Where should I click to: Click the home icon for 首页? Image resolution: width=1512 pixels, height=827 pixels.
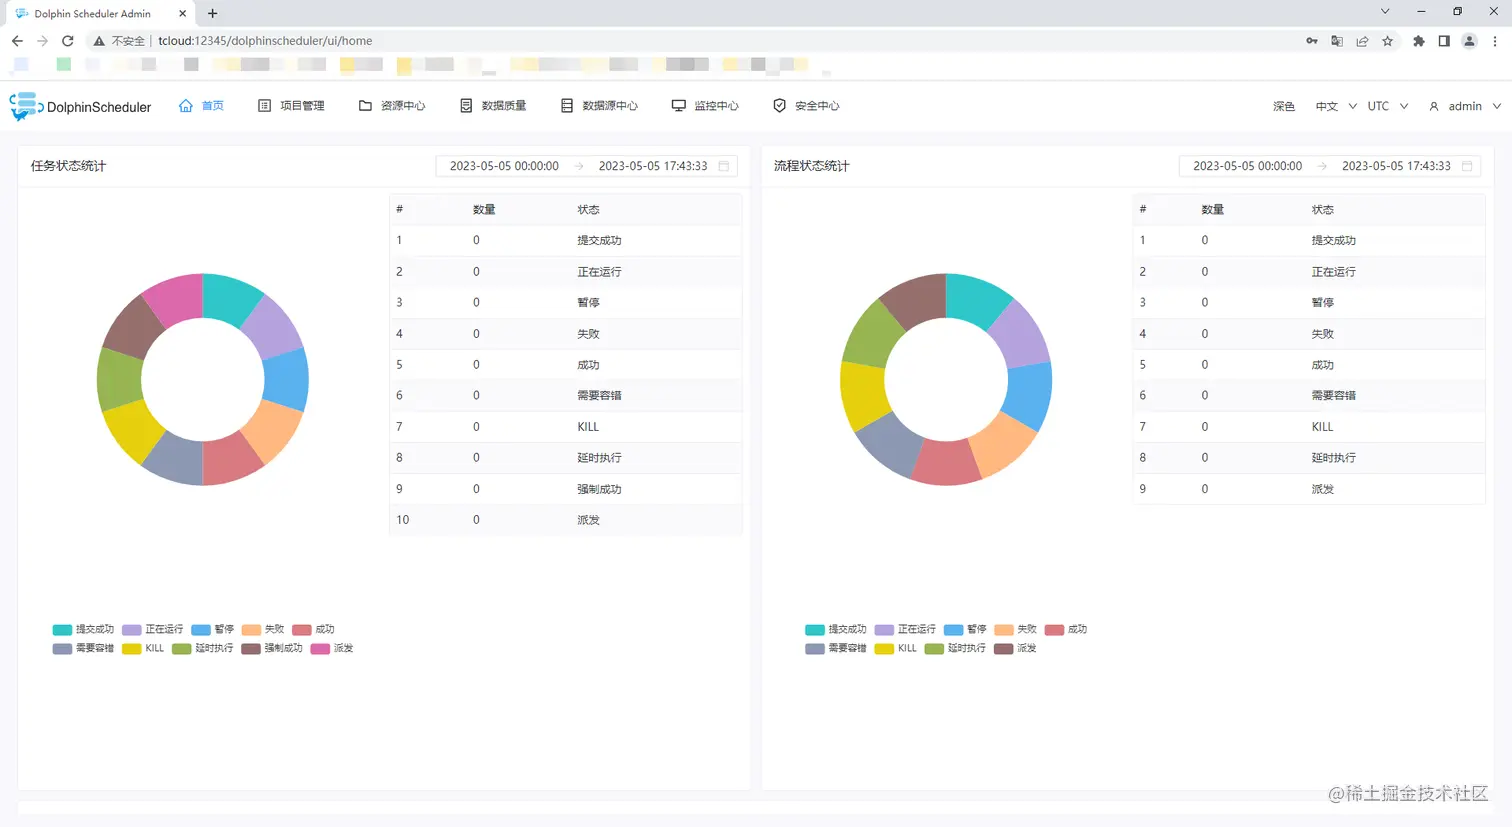pos(185,106)
